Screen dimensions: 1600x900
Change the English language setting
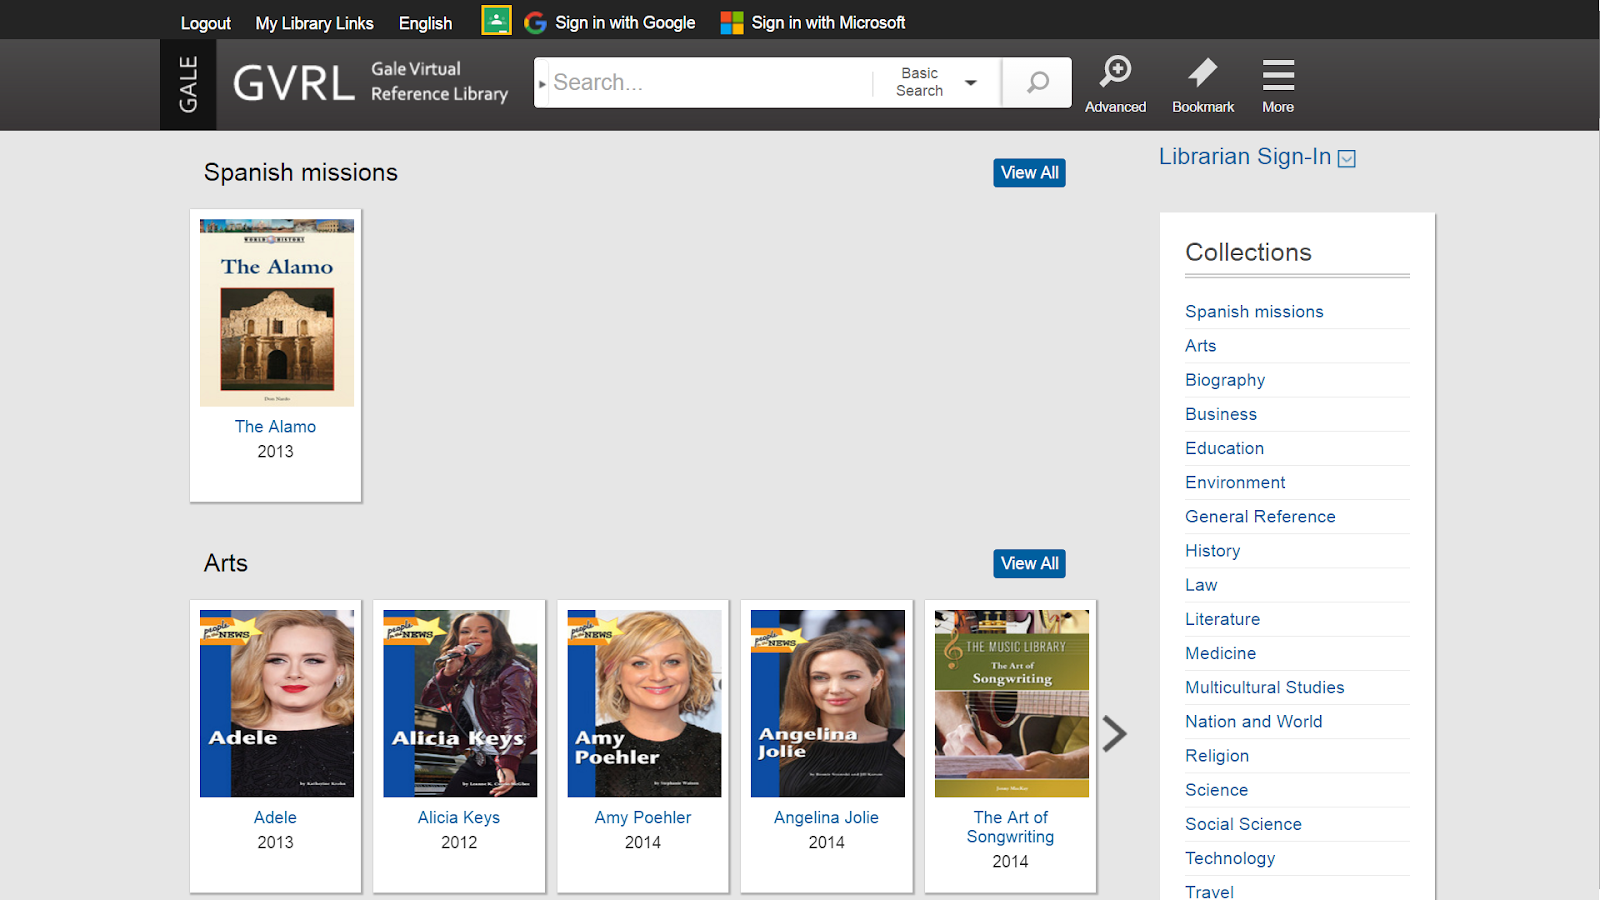(x=425, y=23)
